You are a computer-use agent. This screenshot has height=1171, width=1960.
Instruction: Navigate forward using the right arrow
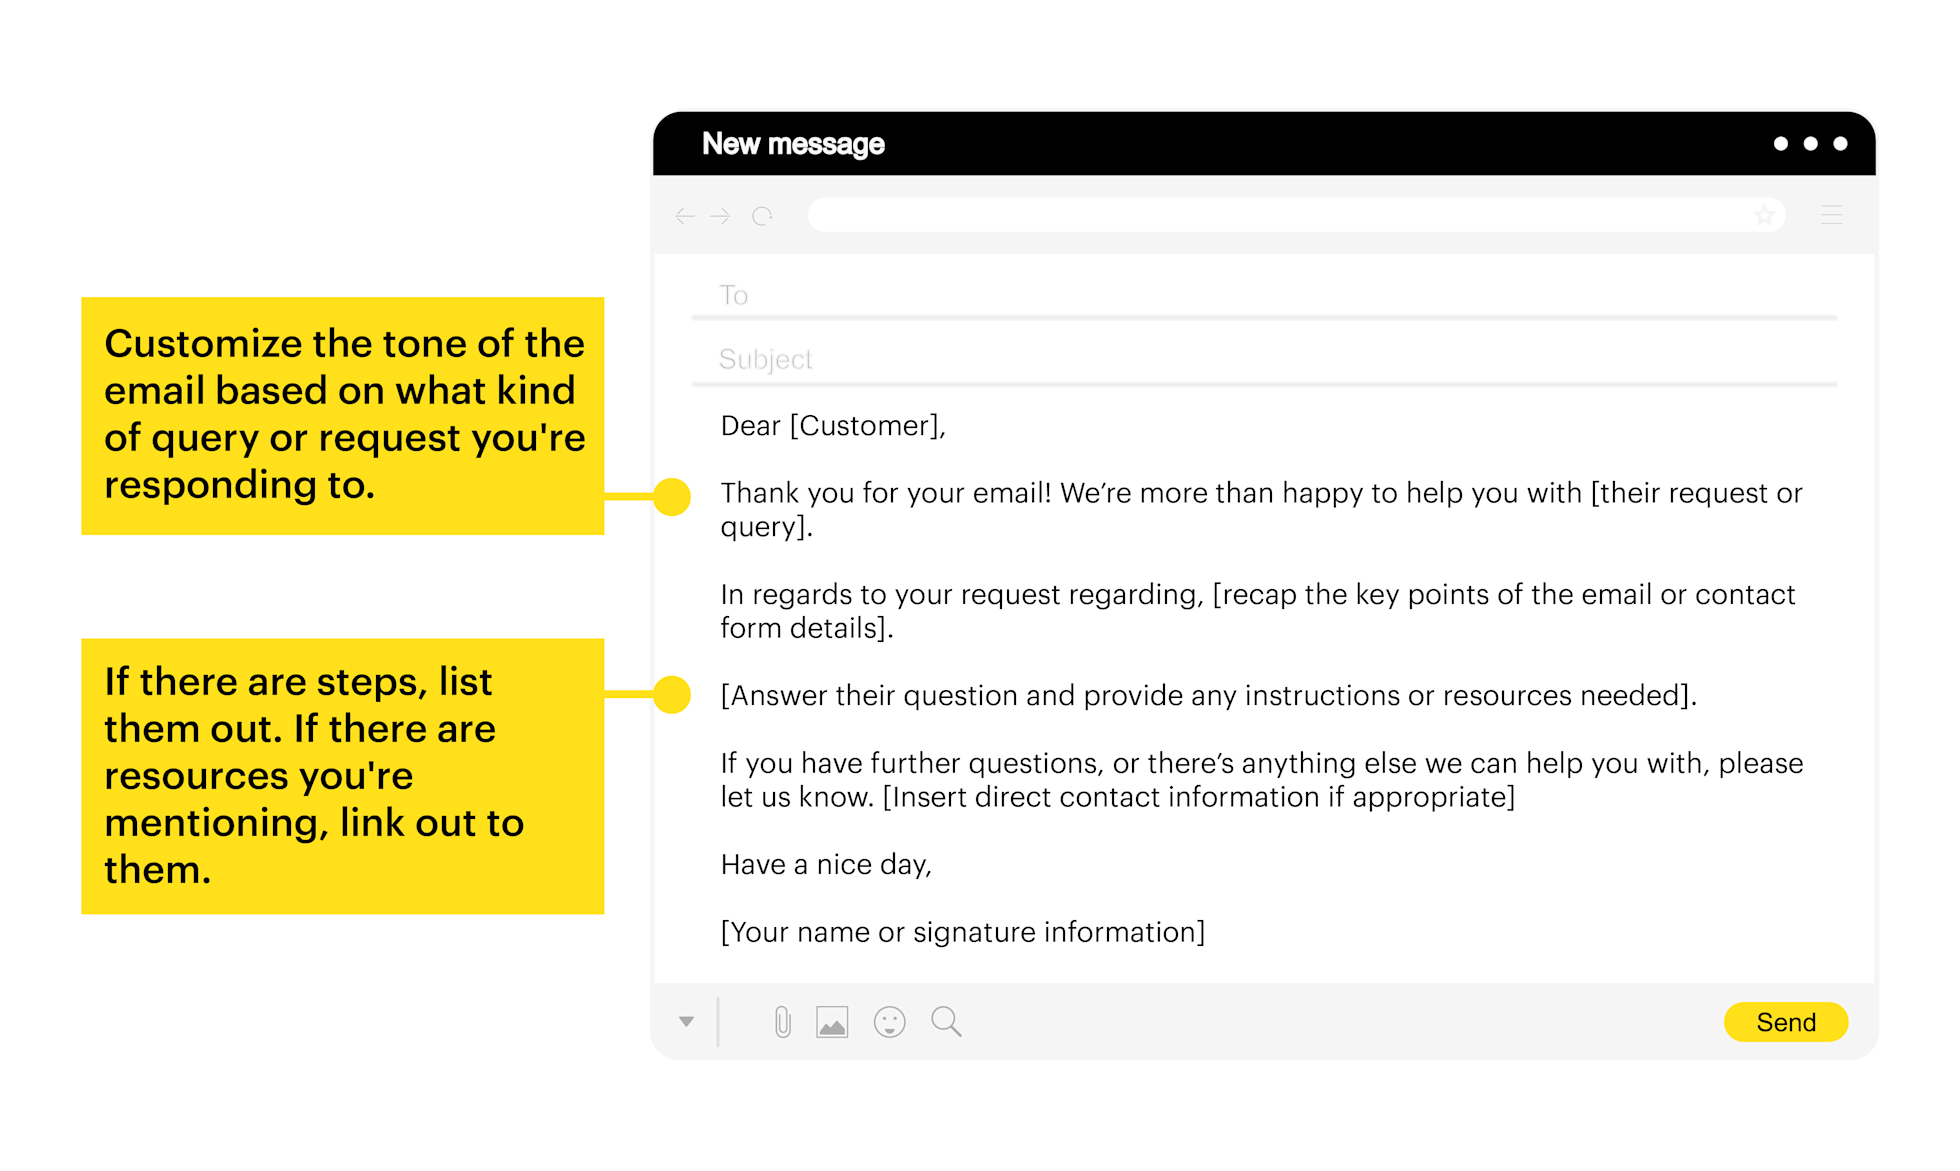(x=720, y=215)
